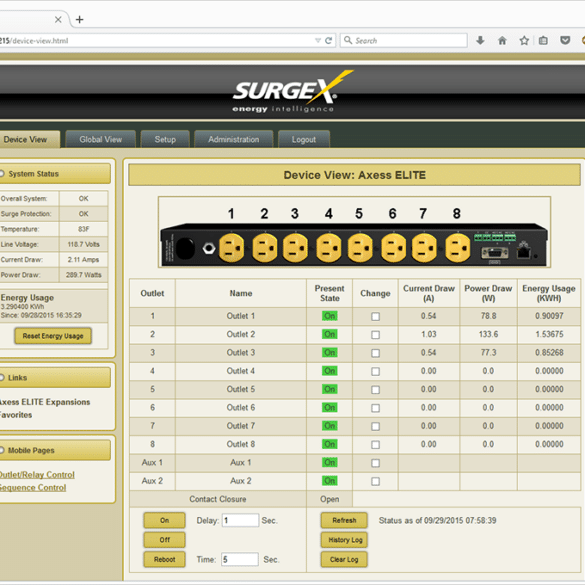This screenshot has height=585, width=585.
Task: Open the Sequence Control mobile page
Action: click(33, 488)
